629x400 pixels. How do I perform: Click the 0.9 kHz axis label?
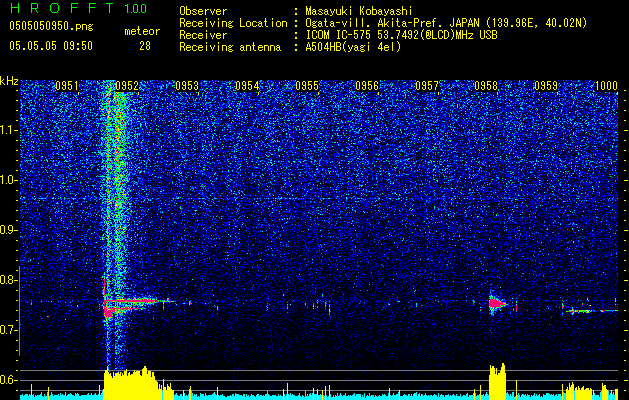(9, 230)
